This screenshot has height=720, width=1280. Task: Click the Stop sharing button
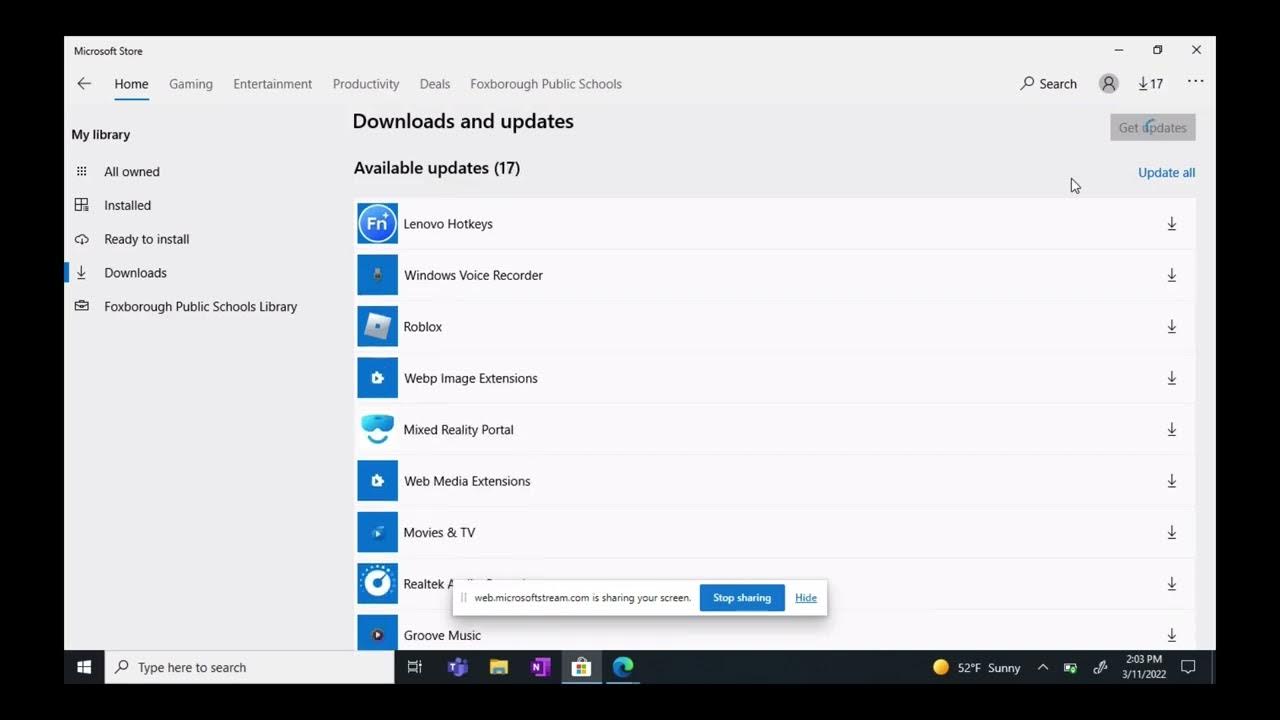click(742, 598)
